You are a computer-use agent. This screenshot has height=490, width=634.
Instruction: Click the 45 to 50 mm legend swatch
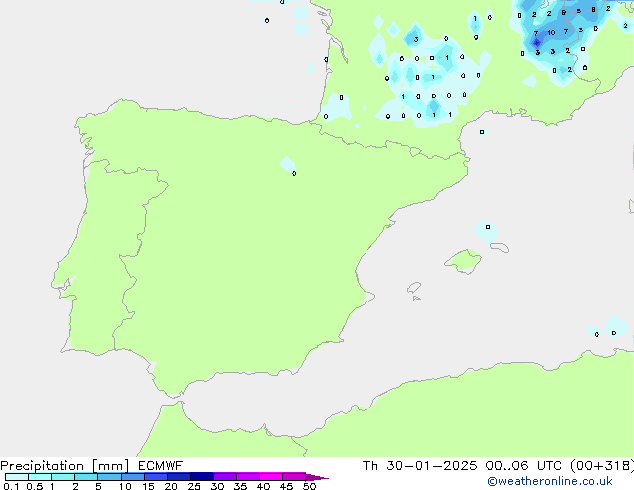[294, 477]
